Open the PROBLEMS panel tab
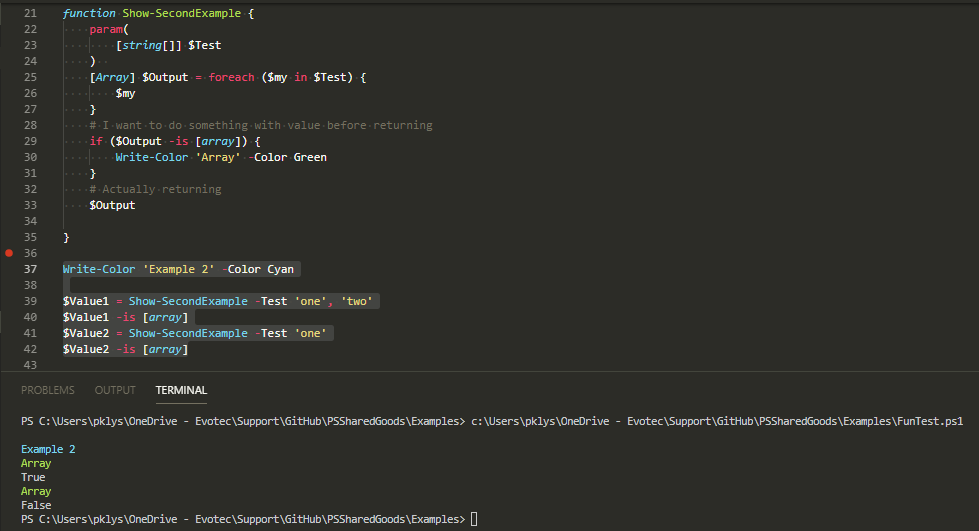Screen dimensions: 979x531 coord(47,390)
